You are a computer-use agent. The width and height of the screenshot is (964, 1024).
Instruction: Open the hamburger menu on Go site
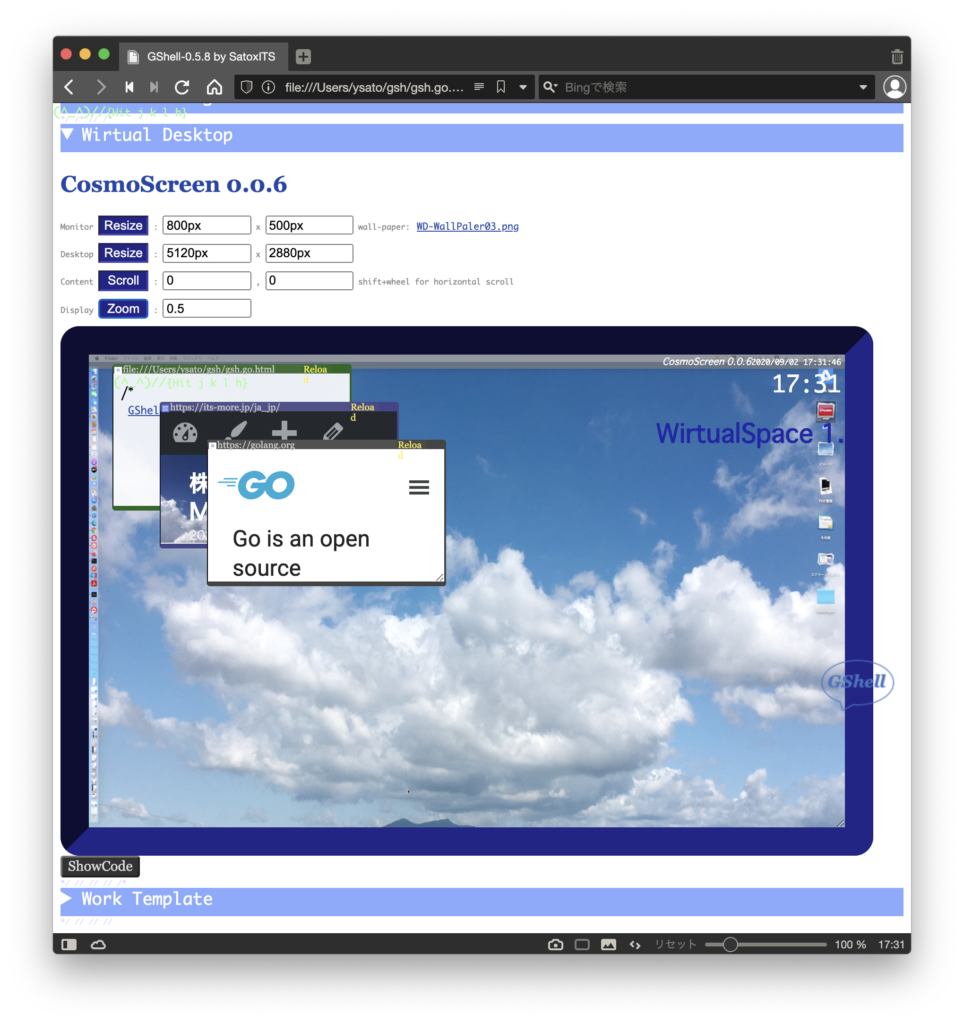pos(419,487)
